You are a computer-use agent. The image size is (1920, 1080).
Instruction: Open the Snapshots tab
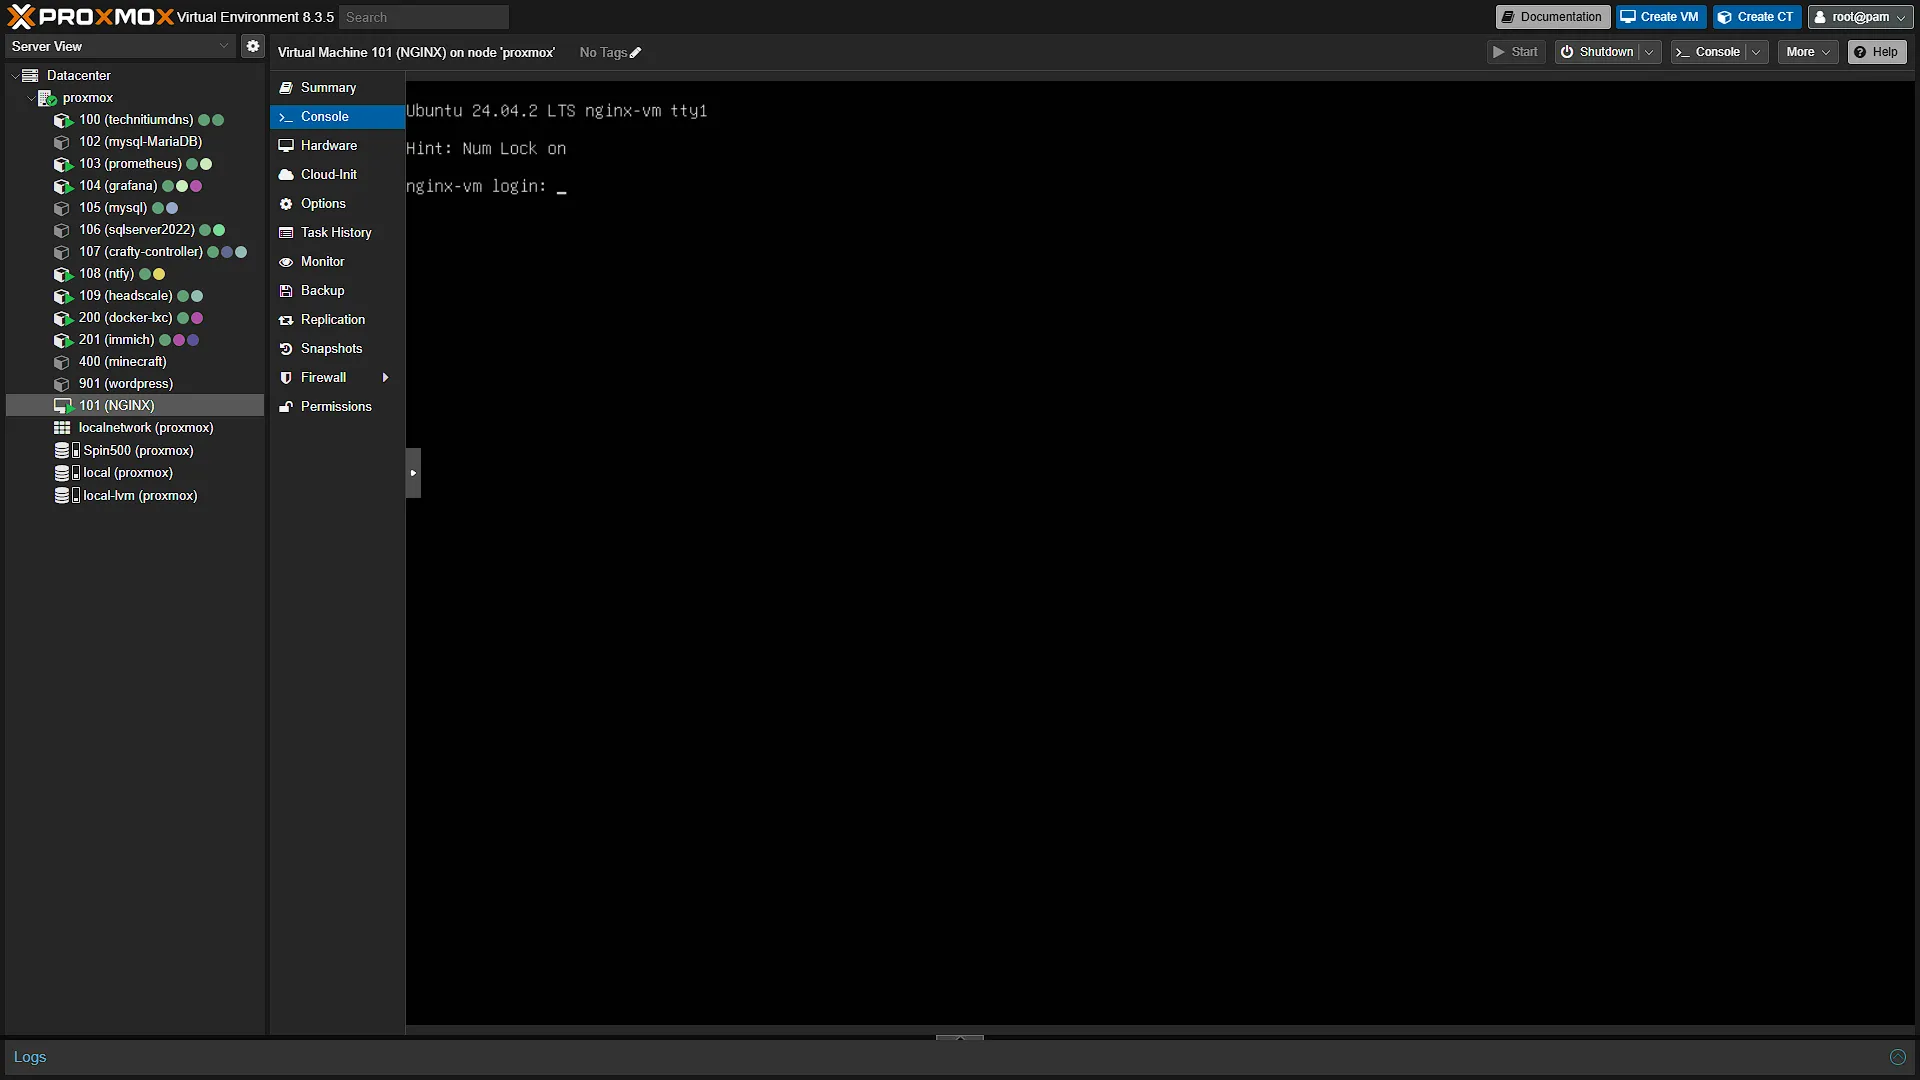[337, 349]
